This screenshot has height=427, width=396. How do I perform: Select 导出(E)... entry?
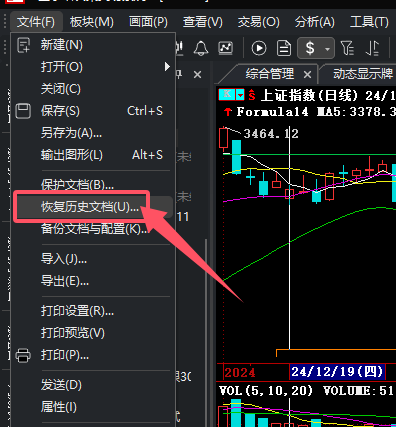[x=93, y=281]
